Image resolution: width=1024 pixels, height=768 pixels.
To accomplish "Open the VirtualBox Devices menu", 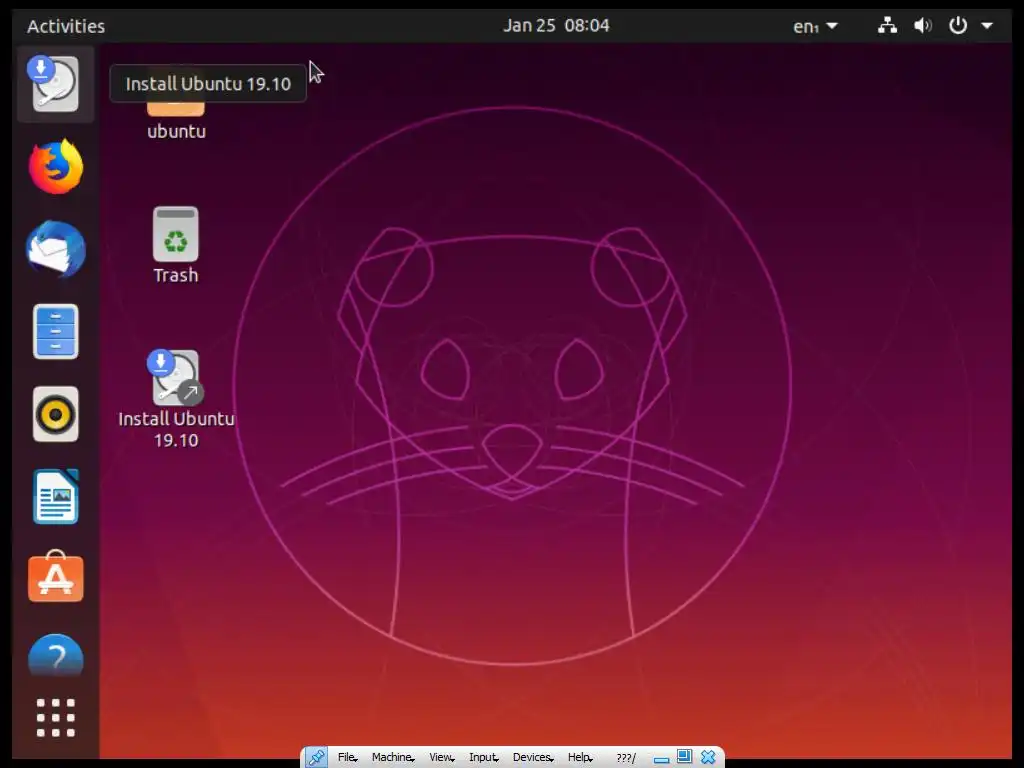I will [x=533, y=757].
